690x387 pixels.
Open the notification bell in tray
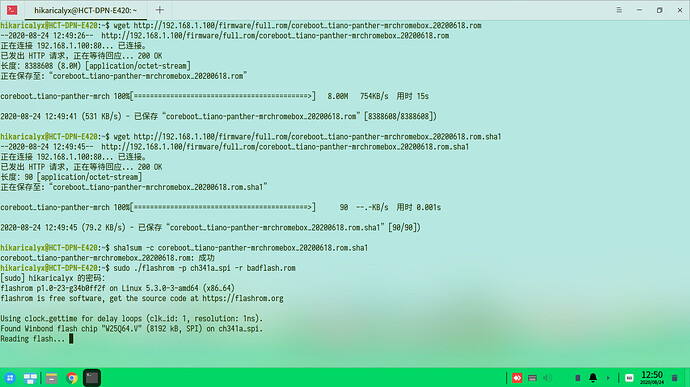[593, 378]
